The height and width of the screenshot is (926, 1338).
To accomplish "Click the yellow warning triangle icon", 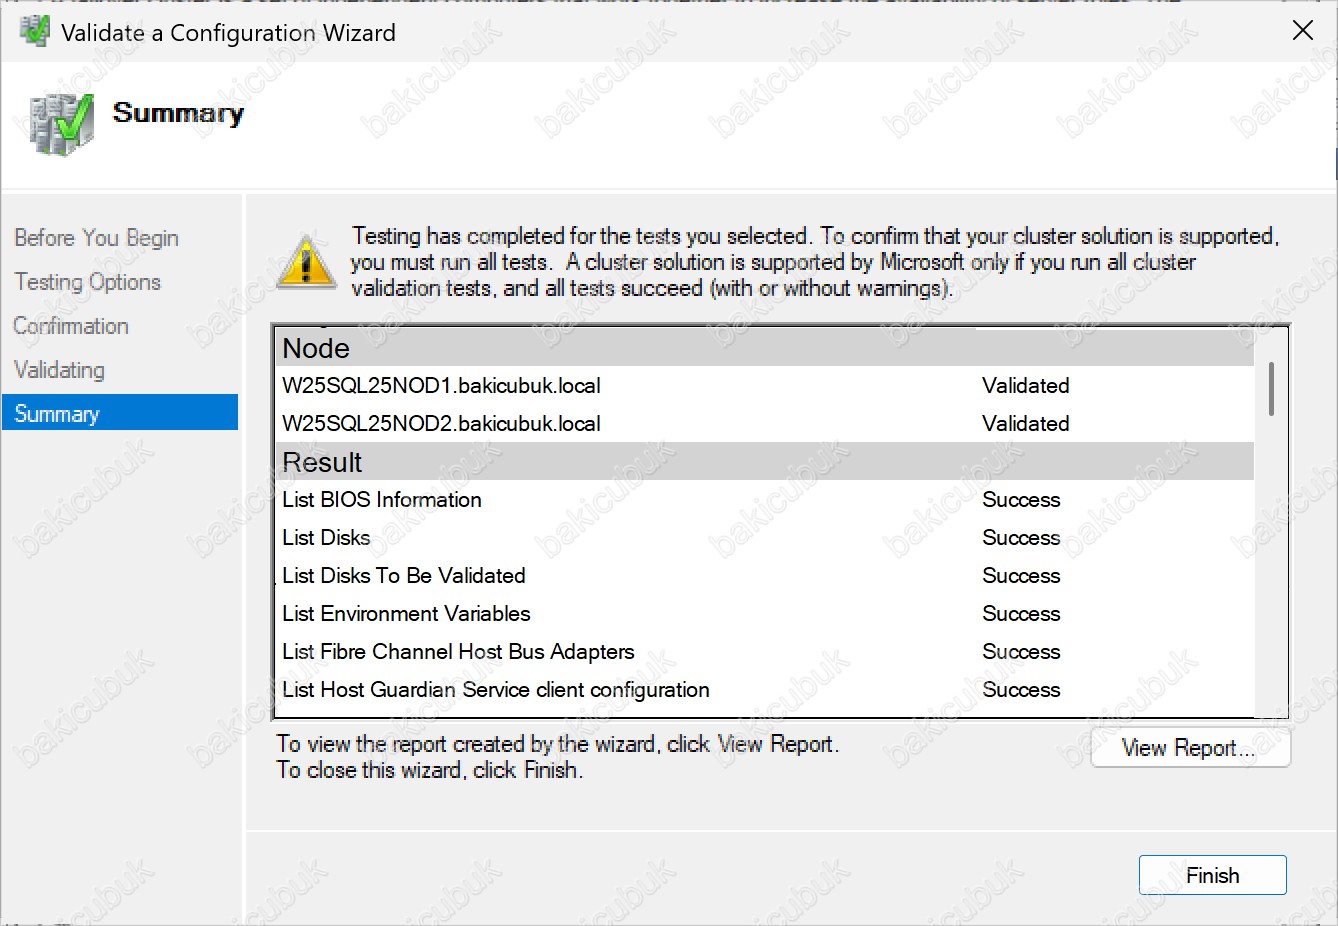I will tap(306, 263).
